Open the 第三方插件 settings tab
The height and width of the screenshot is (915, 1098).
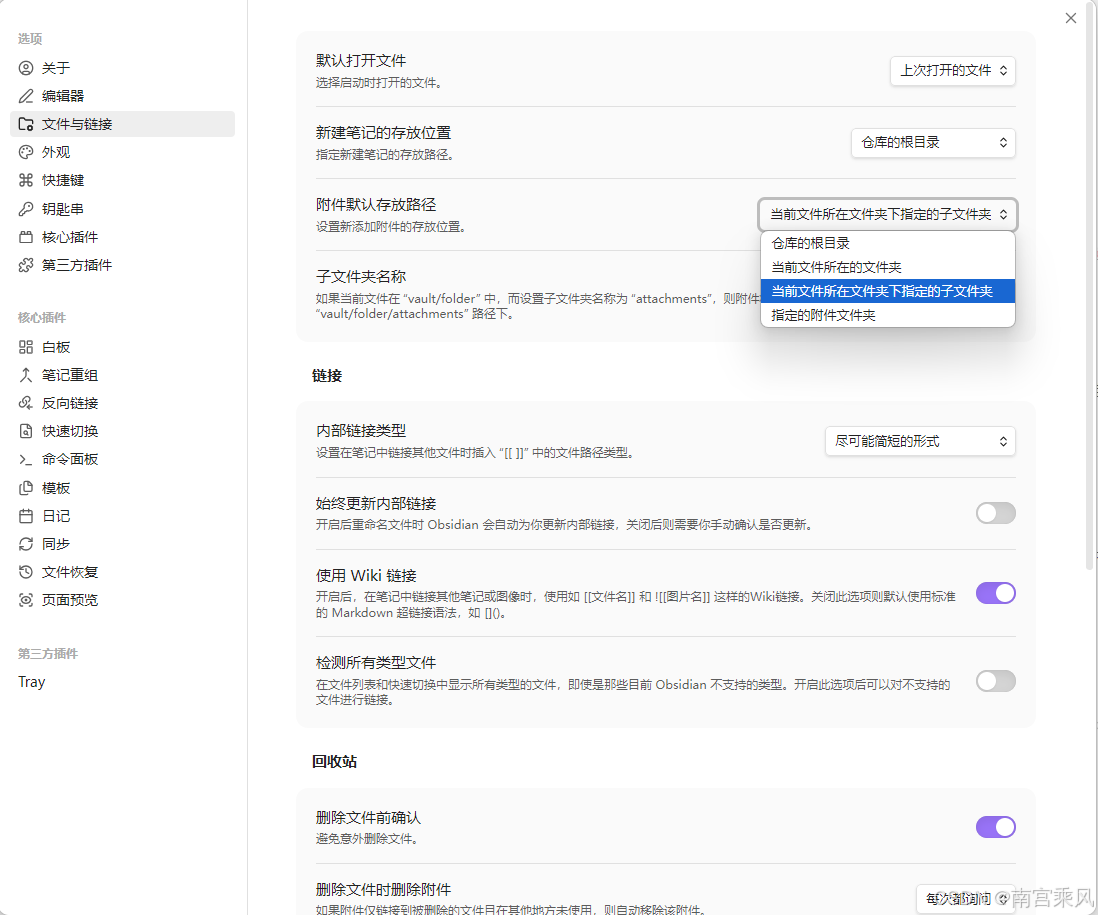pos(123,265)
